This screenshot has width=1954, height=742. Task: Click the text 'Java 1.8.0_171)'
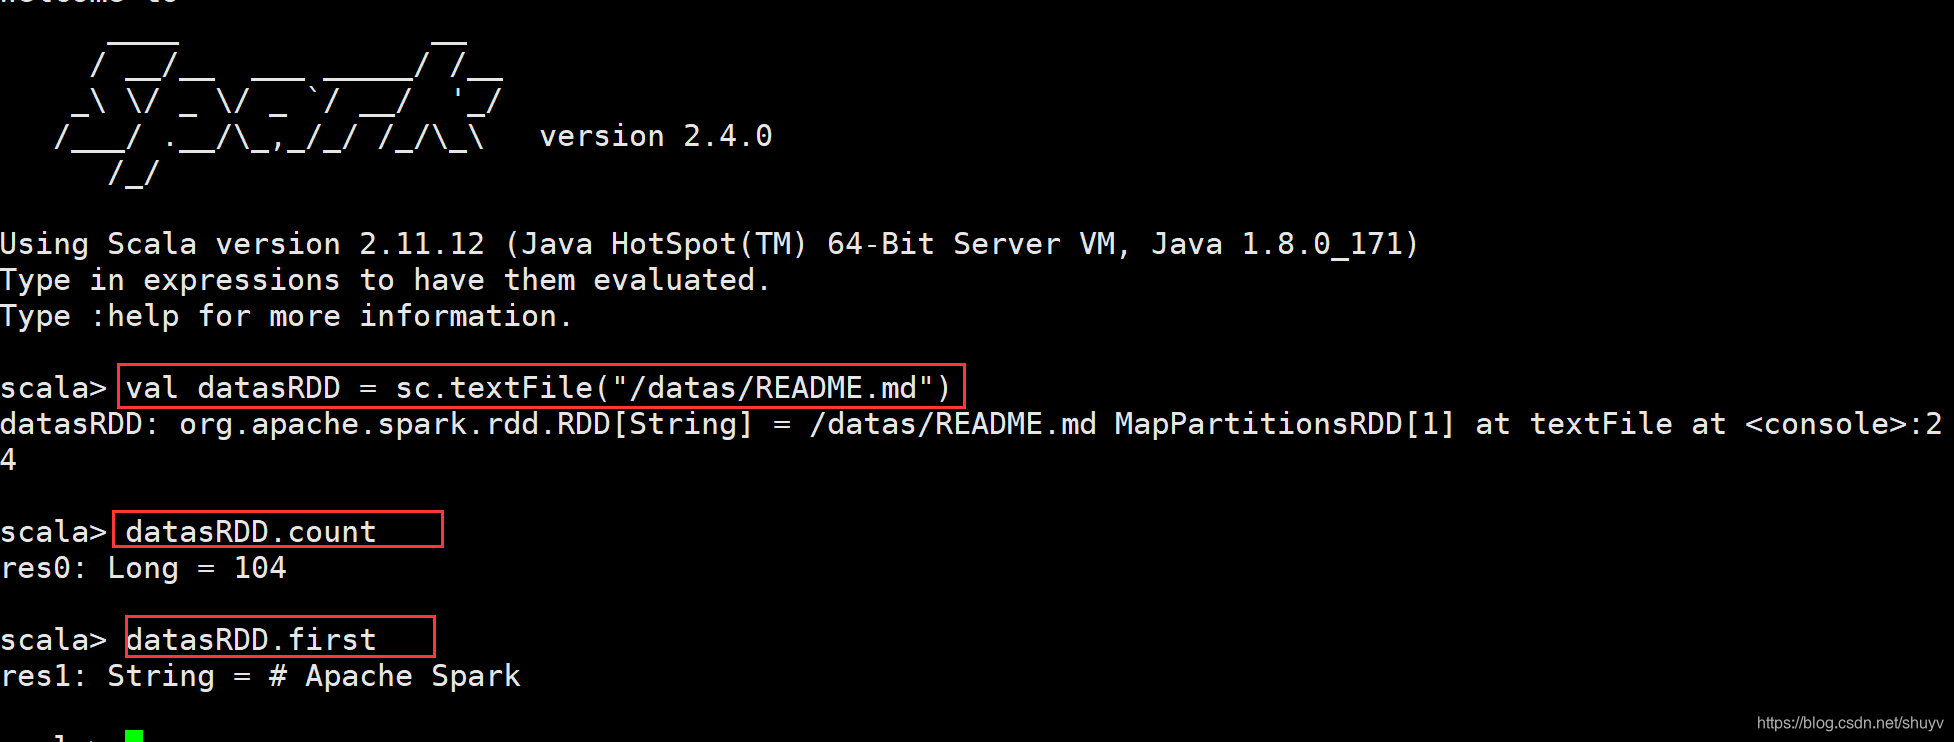(x=1285, y=244)
